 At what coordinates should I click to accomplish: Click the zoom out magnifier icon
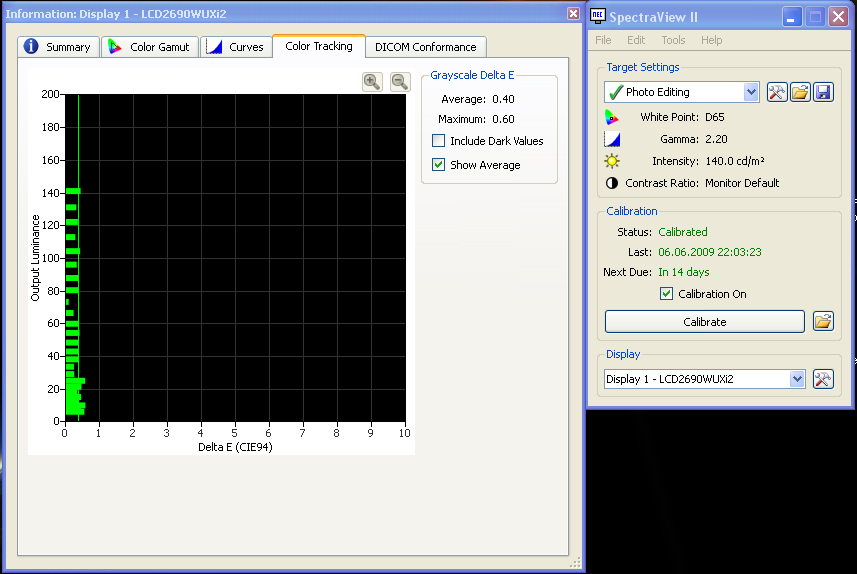(399, 82)
